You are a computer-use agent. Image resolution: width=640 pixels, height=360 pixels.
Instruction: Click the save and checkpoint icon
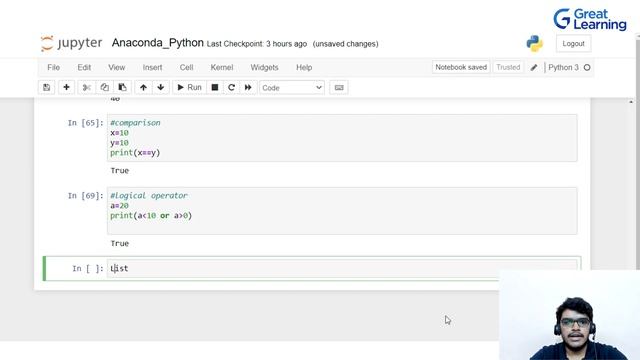click(x=47, y=87)
